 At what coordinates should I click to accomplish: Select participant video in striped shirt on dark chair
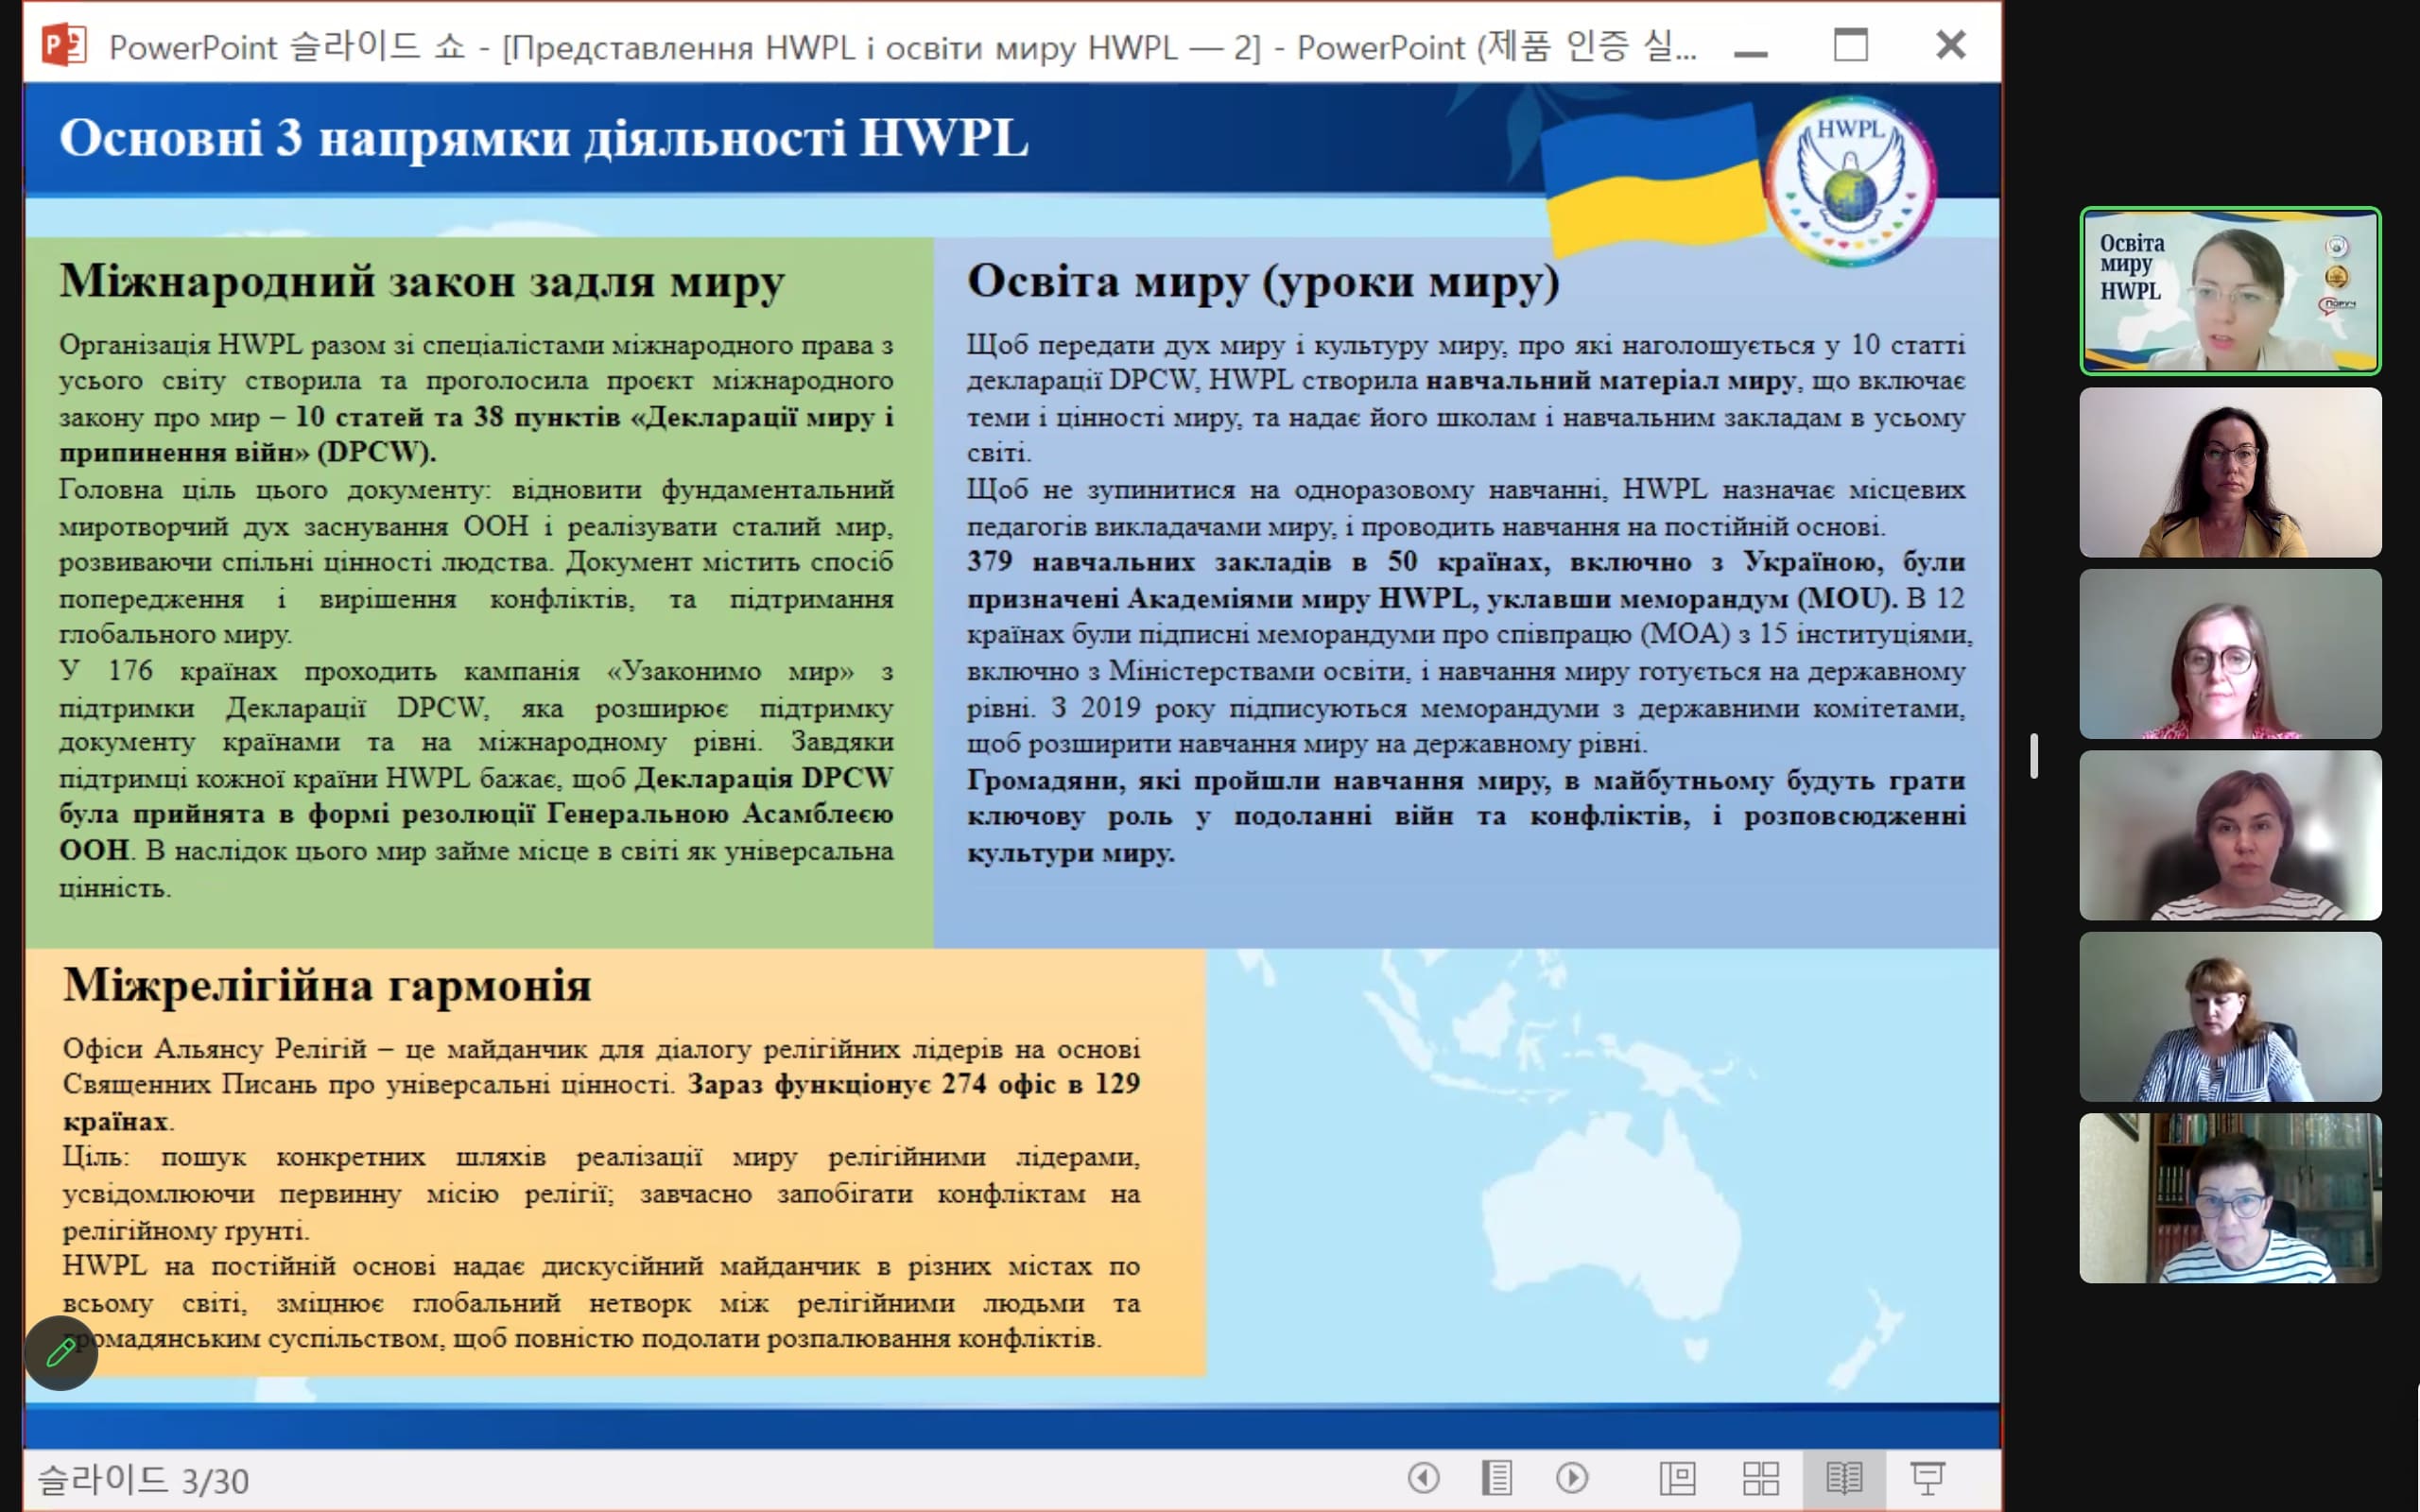pos(2230,835)
